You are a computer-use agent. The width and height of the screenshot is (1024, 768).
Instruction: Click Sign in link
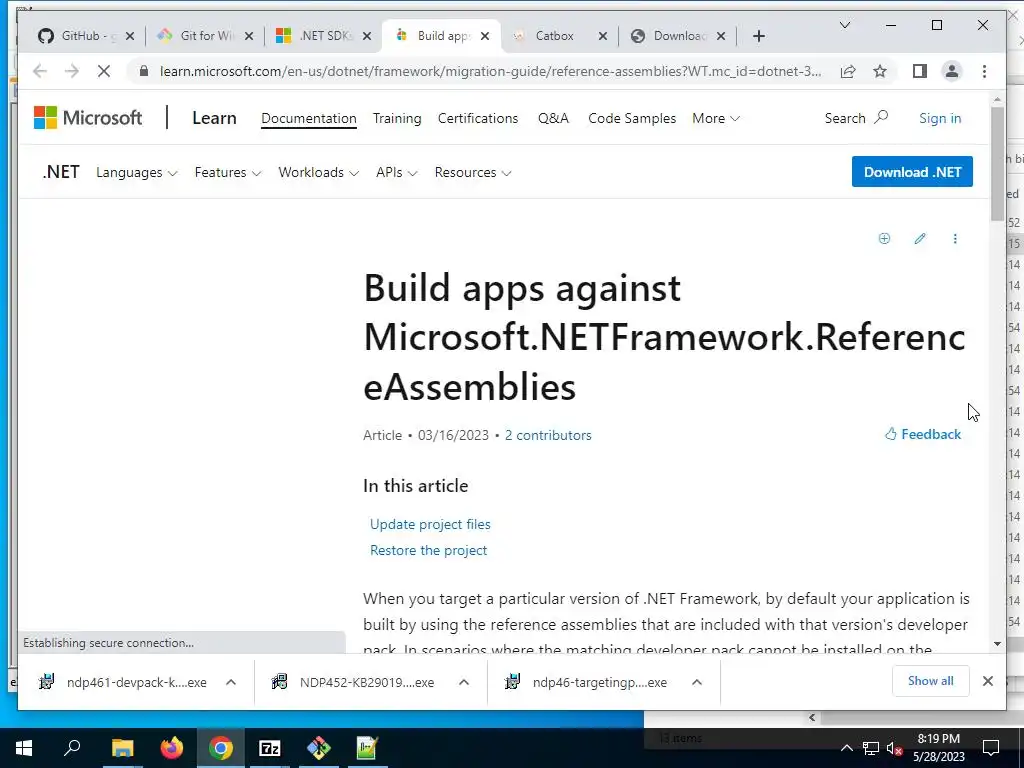(x=940, y=118)
